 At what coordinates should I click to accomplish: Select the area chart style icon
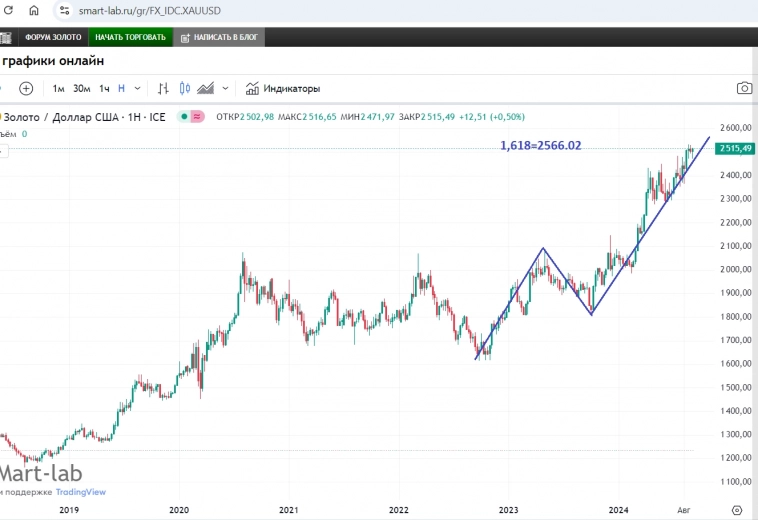207,88
